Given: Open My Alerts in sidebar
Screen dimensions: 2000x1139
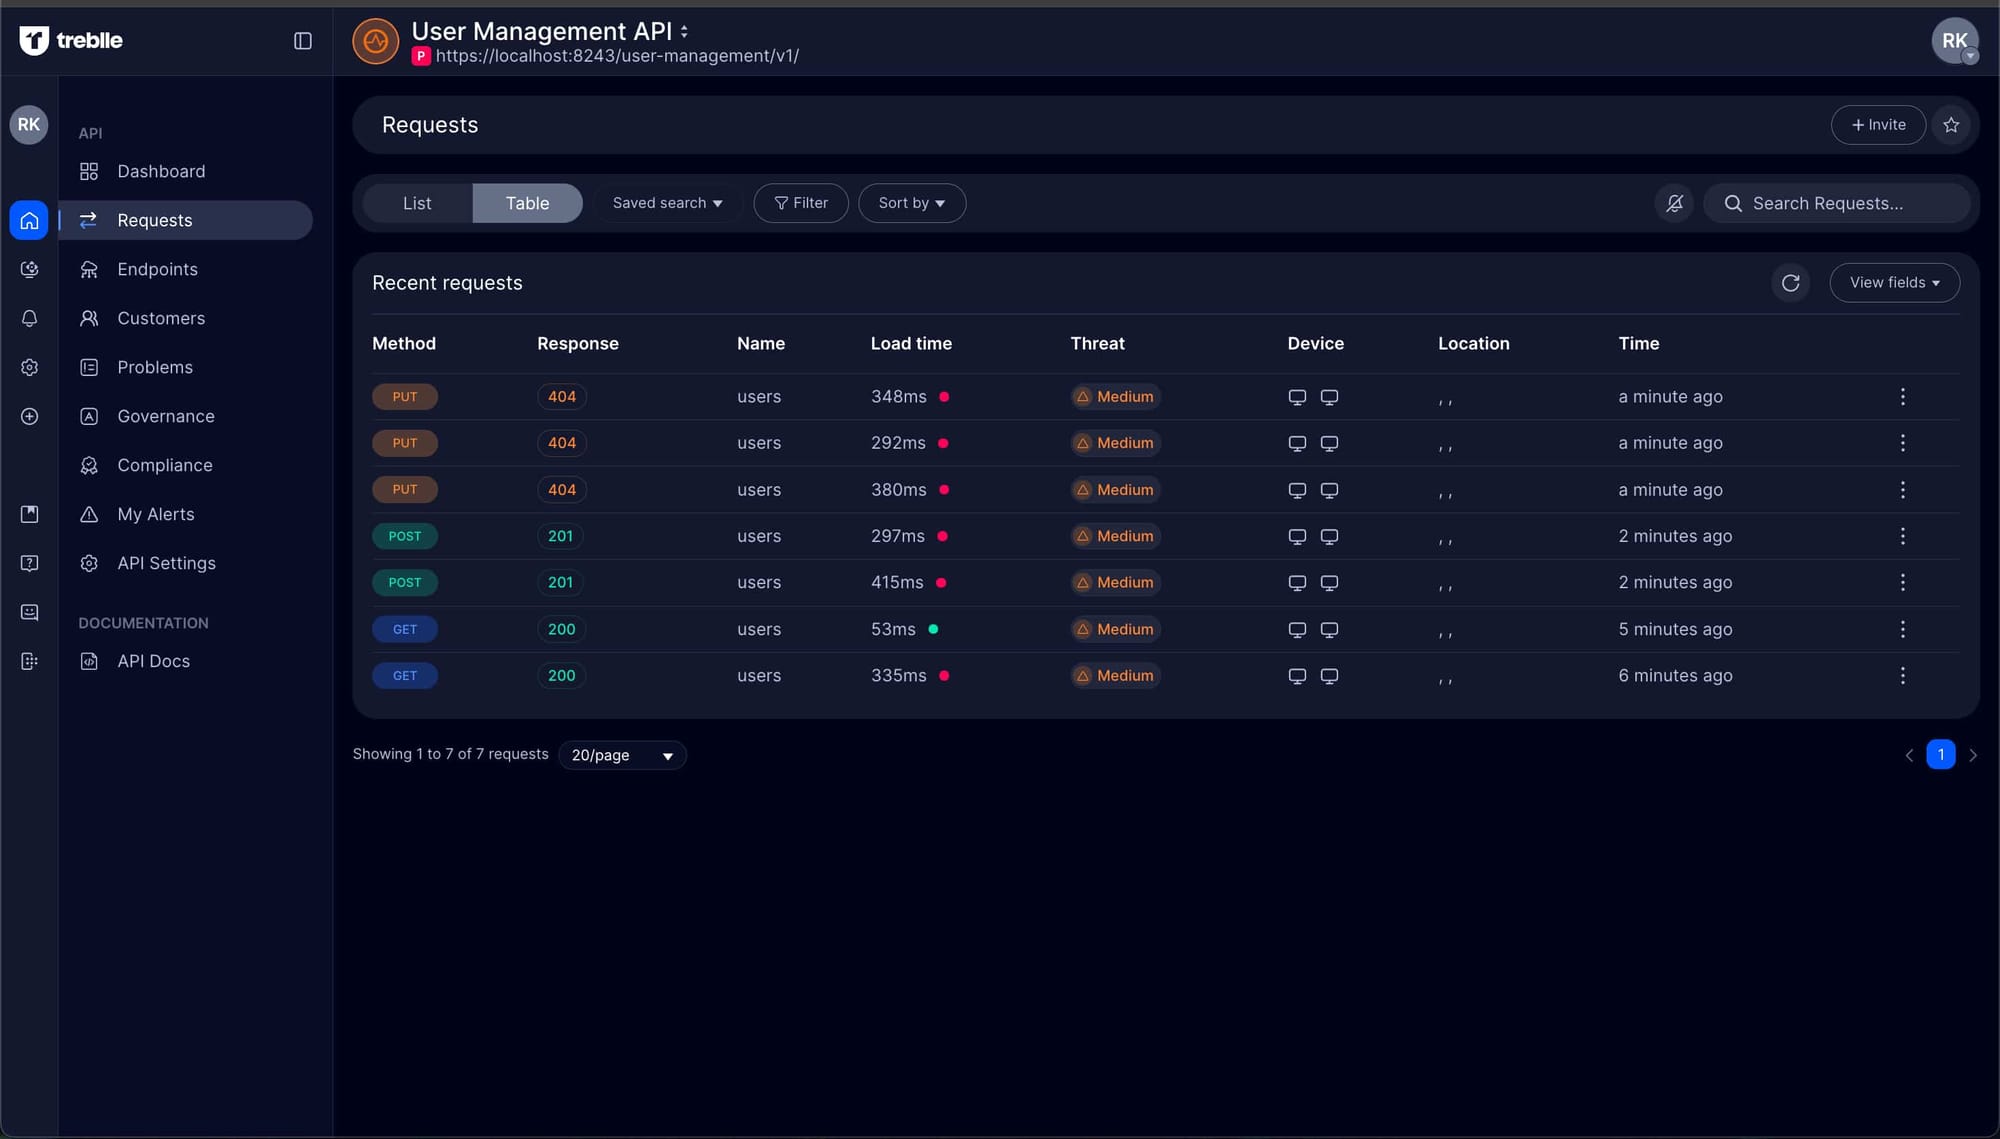Looking at the screenshot, I should coord(186,514).
